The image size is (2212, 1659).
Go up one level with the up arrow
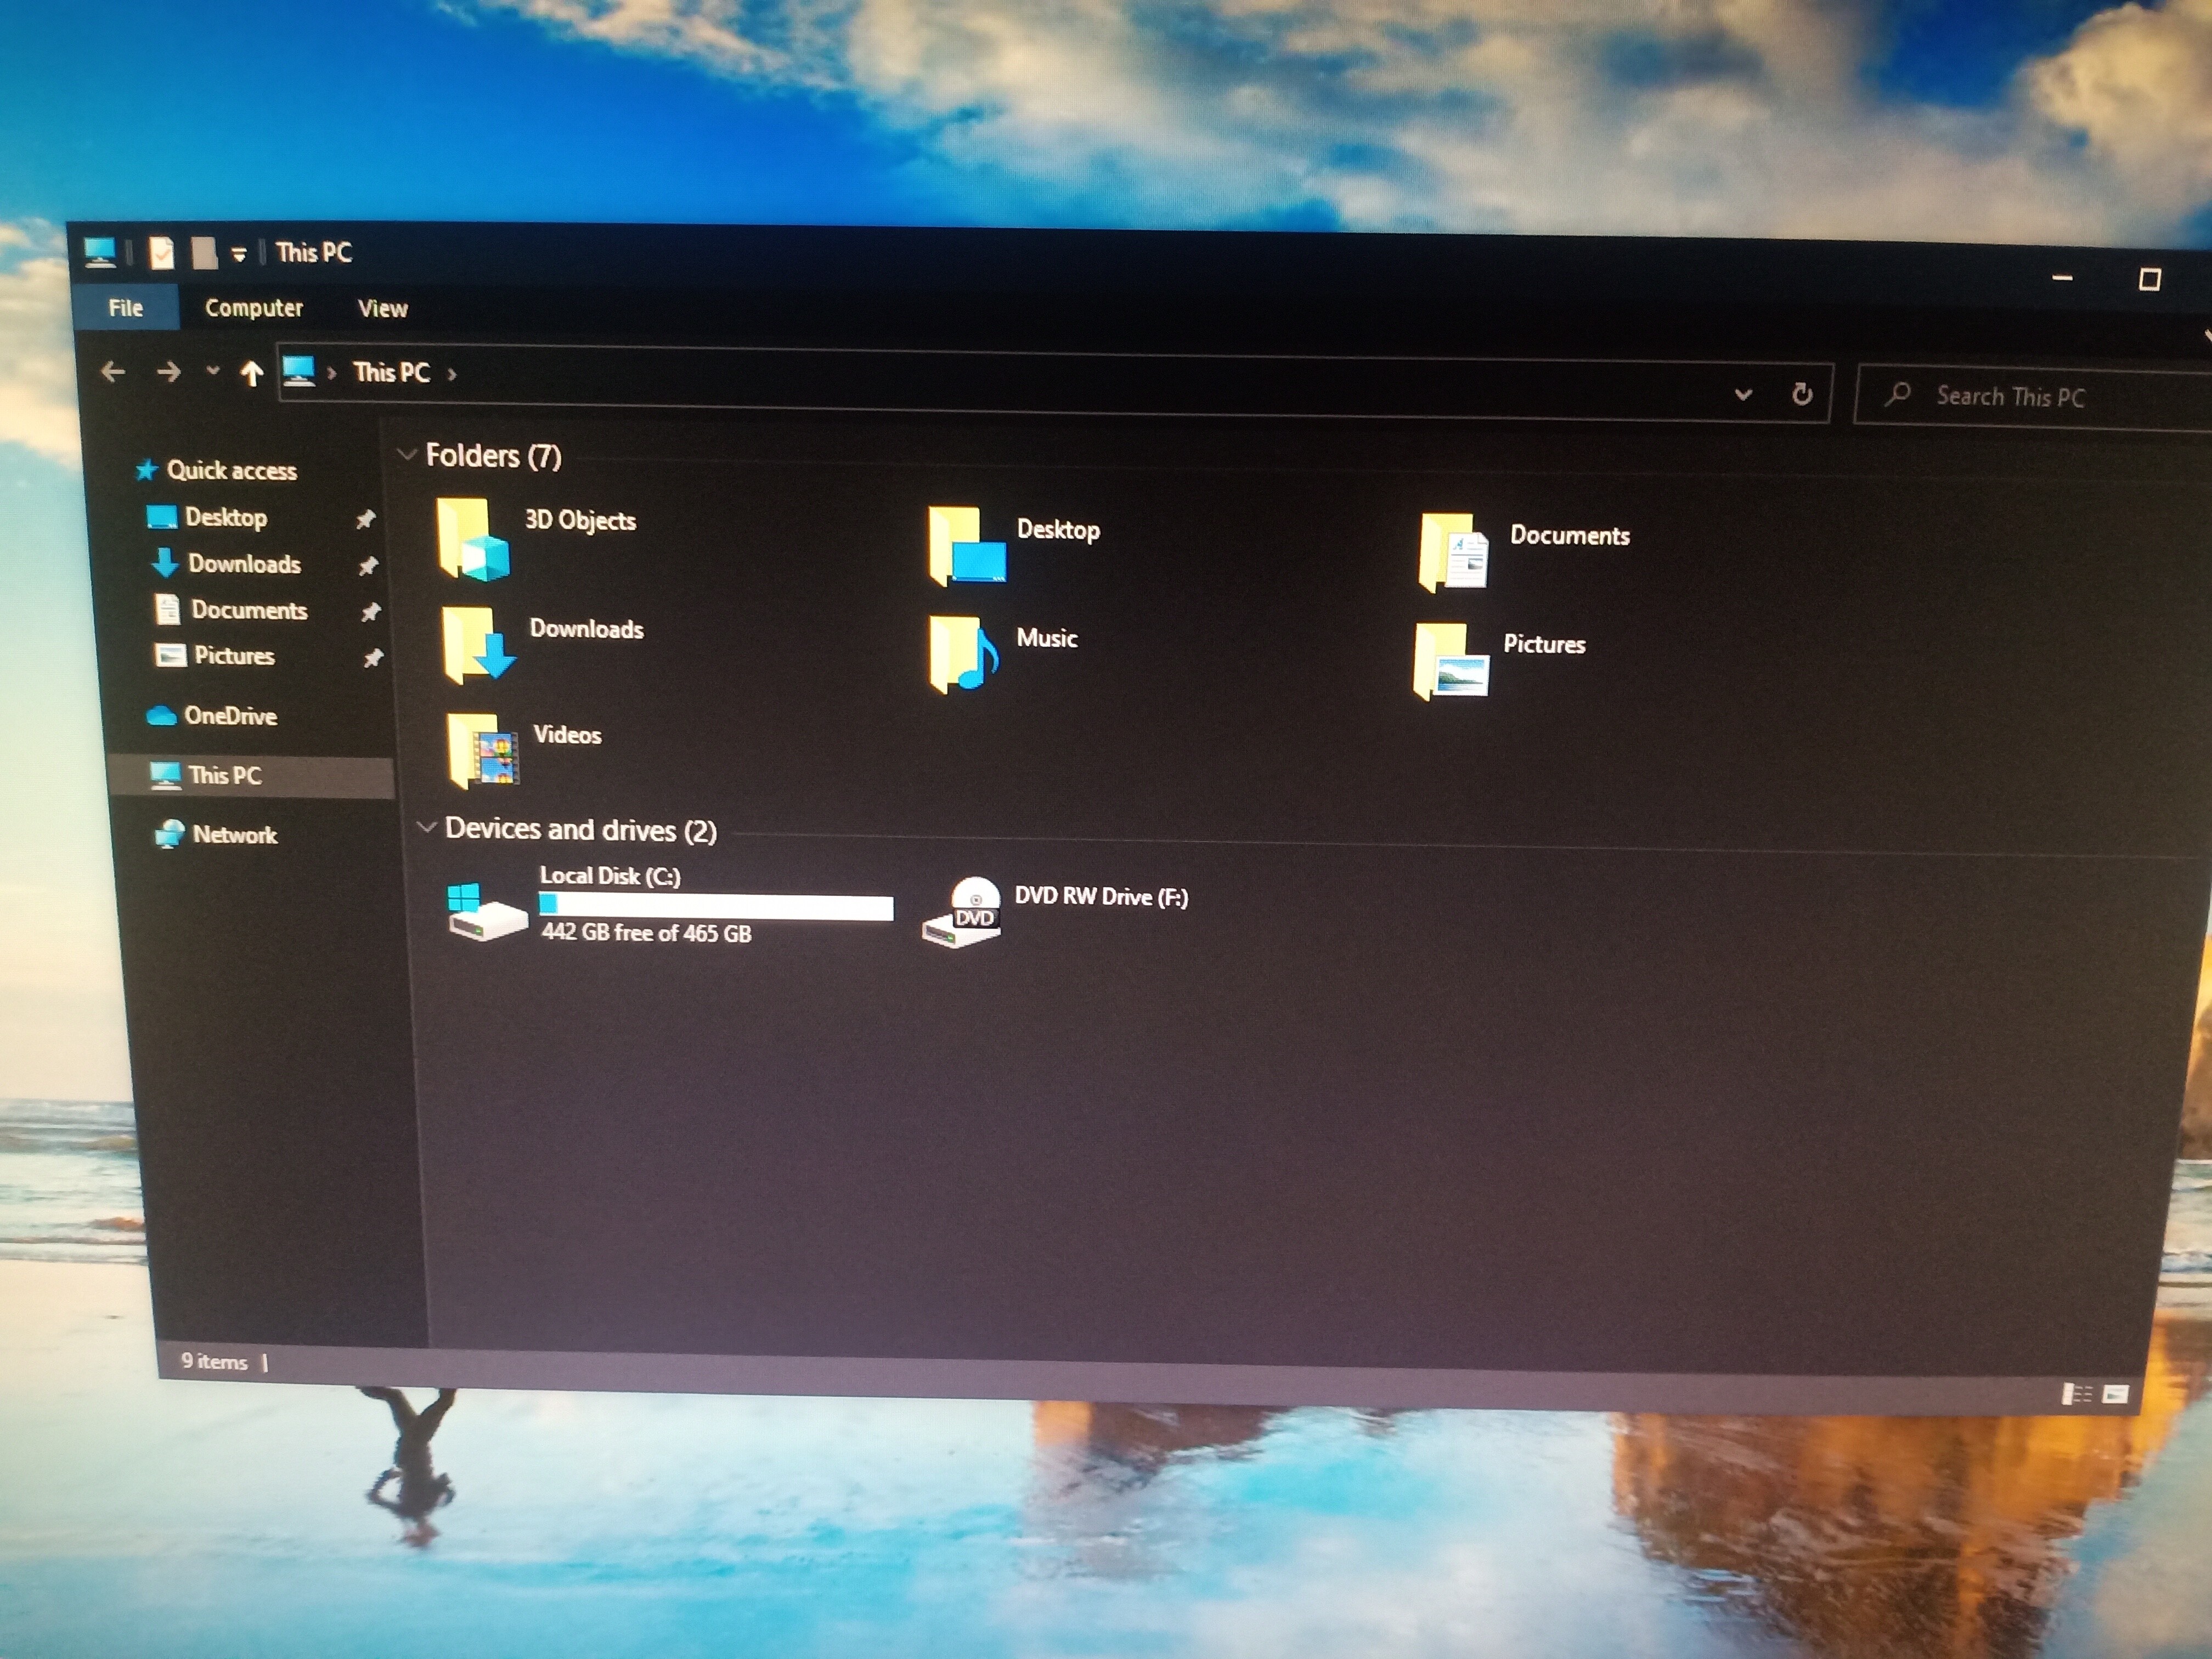click(251, 374)
